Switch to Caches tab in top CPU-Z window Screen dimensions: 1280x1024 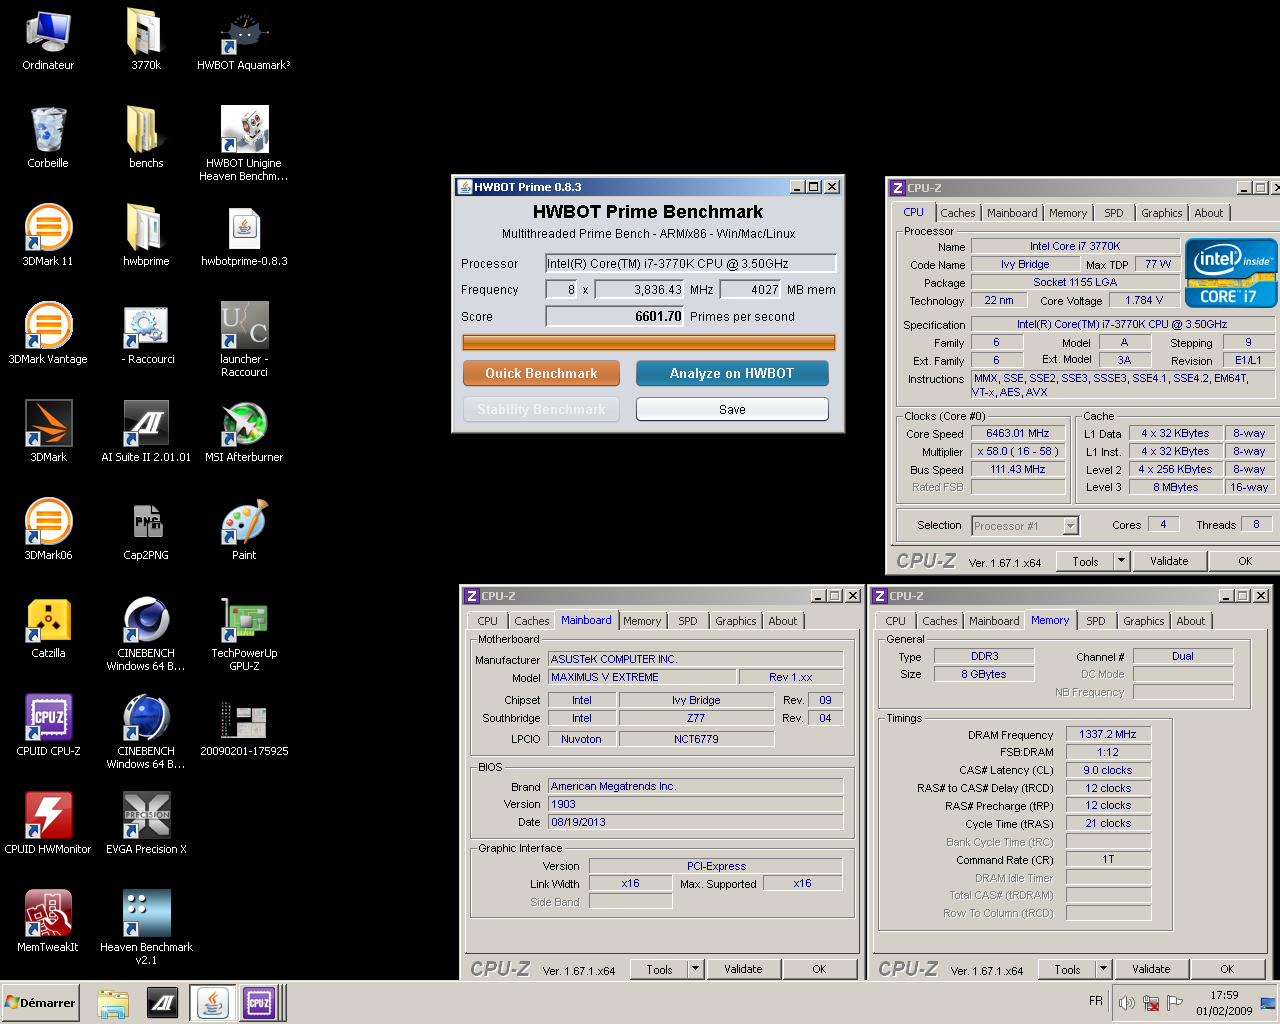click(957, 213)
